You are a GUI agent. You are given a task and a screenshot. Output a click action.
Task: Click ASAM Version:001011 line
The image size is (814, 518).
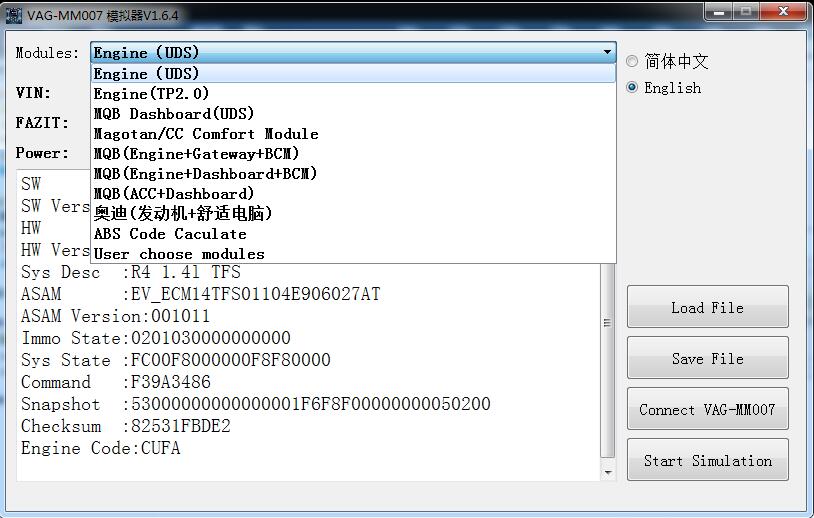pyautogui.click(x=115, y=316)
